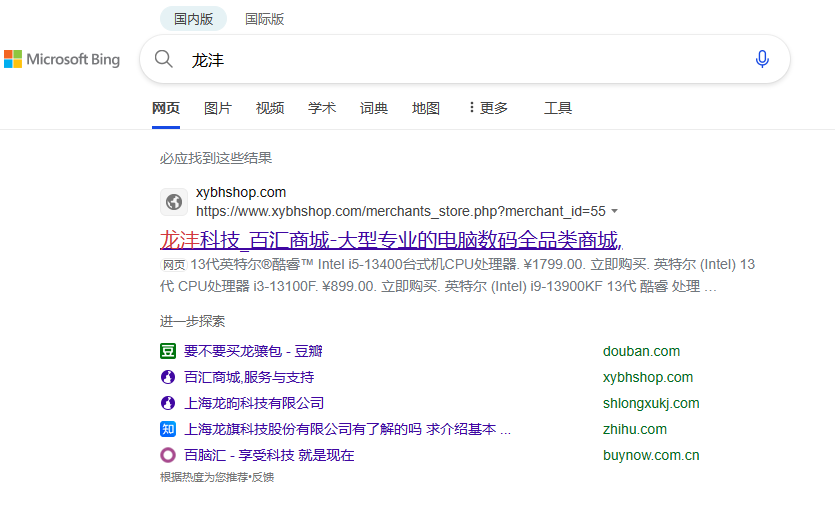Click the snippet text about i5-13400
835x508 pixels.
(457, 275)
